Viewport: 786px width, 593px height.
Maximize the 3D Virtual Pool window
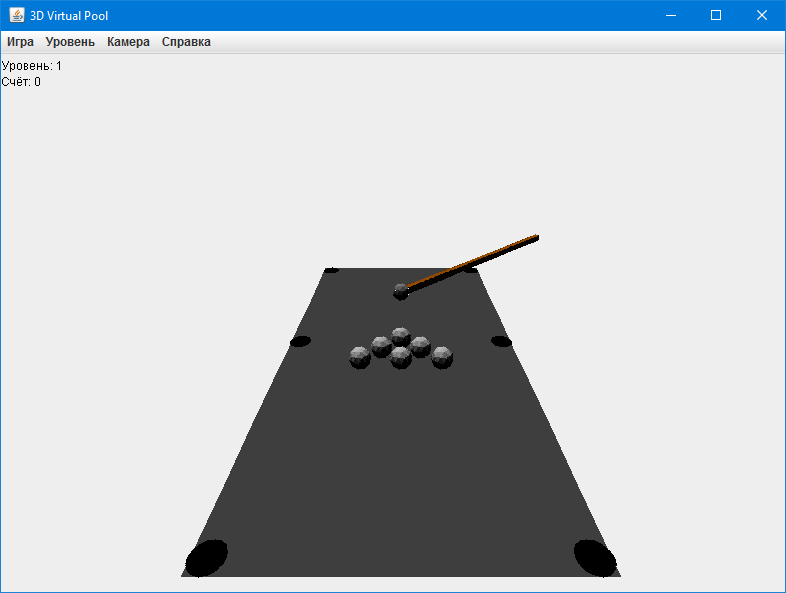coord(716,16)
